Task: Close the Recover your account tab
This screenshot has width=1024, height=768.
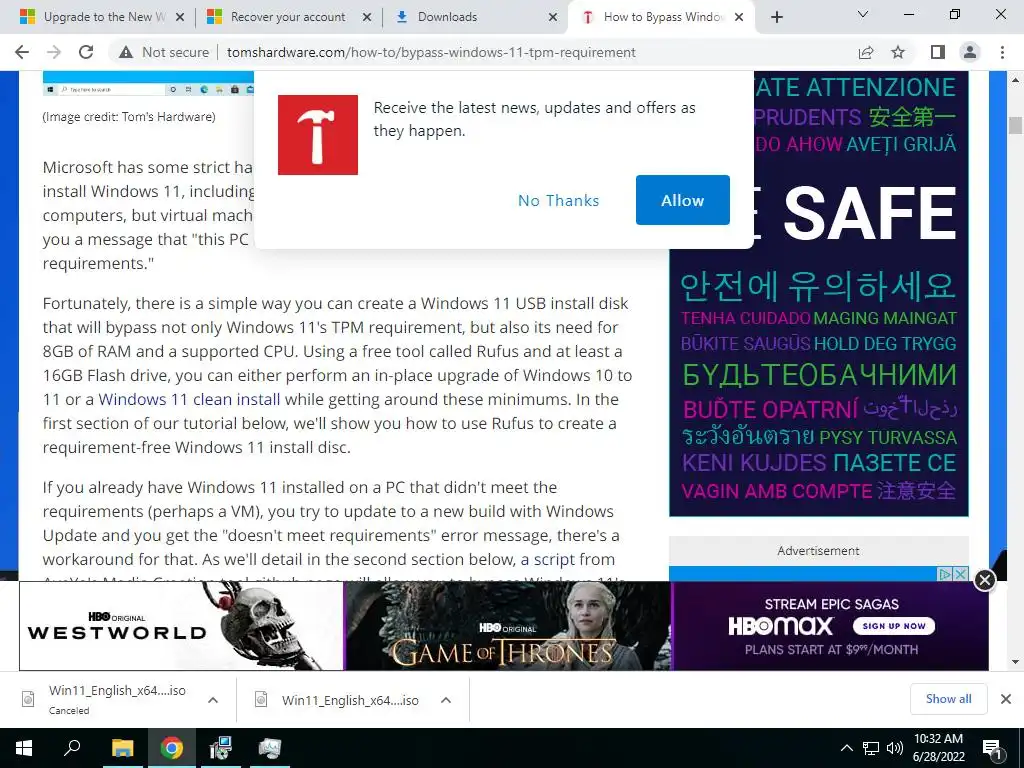Action: coord(367,17)
